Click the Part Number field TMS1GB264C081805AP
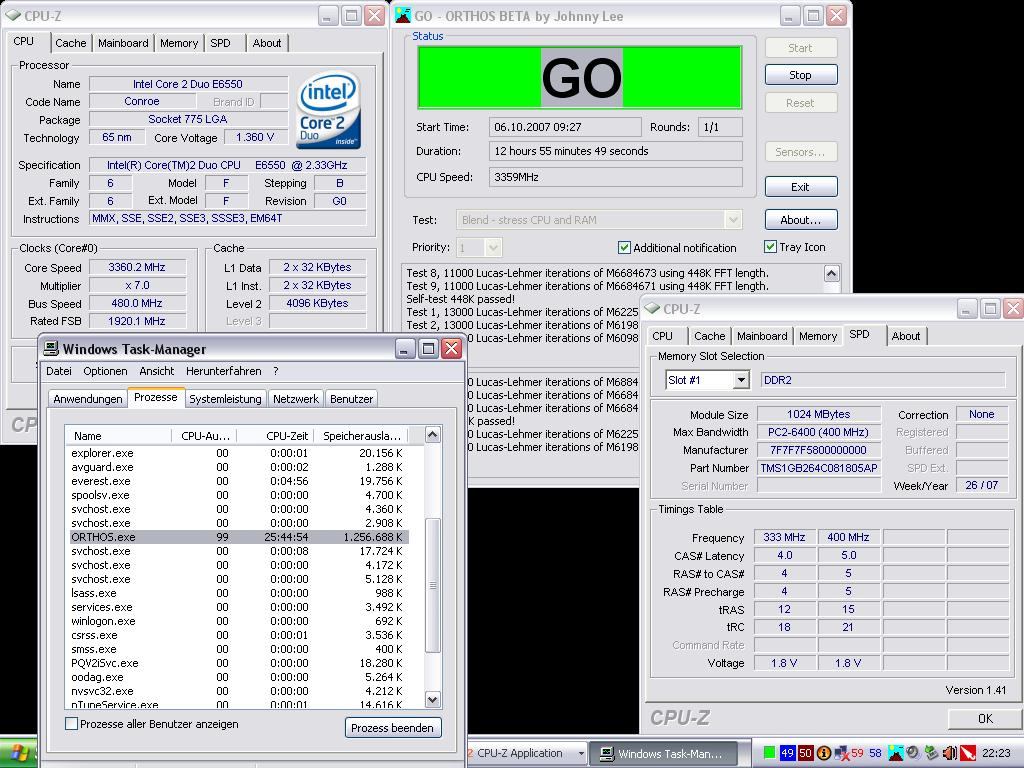 click(819, 468)
